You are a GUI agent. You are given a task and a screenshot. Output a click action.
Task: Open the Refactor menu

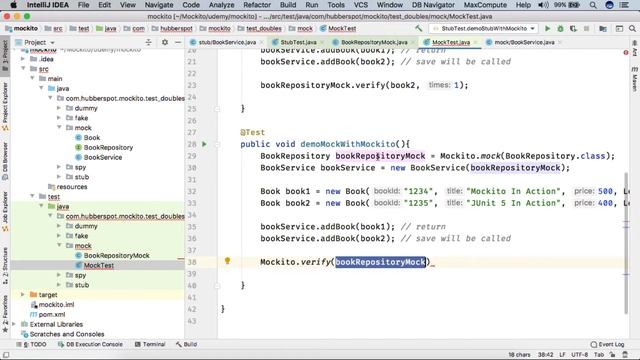(257, 5)
